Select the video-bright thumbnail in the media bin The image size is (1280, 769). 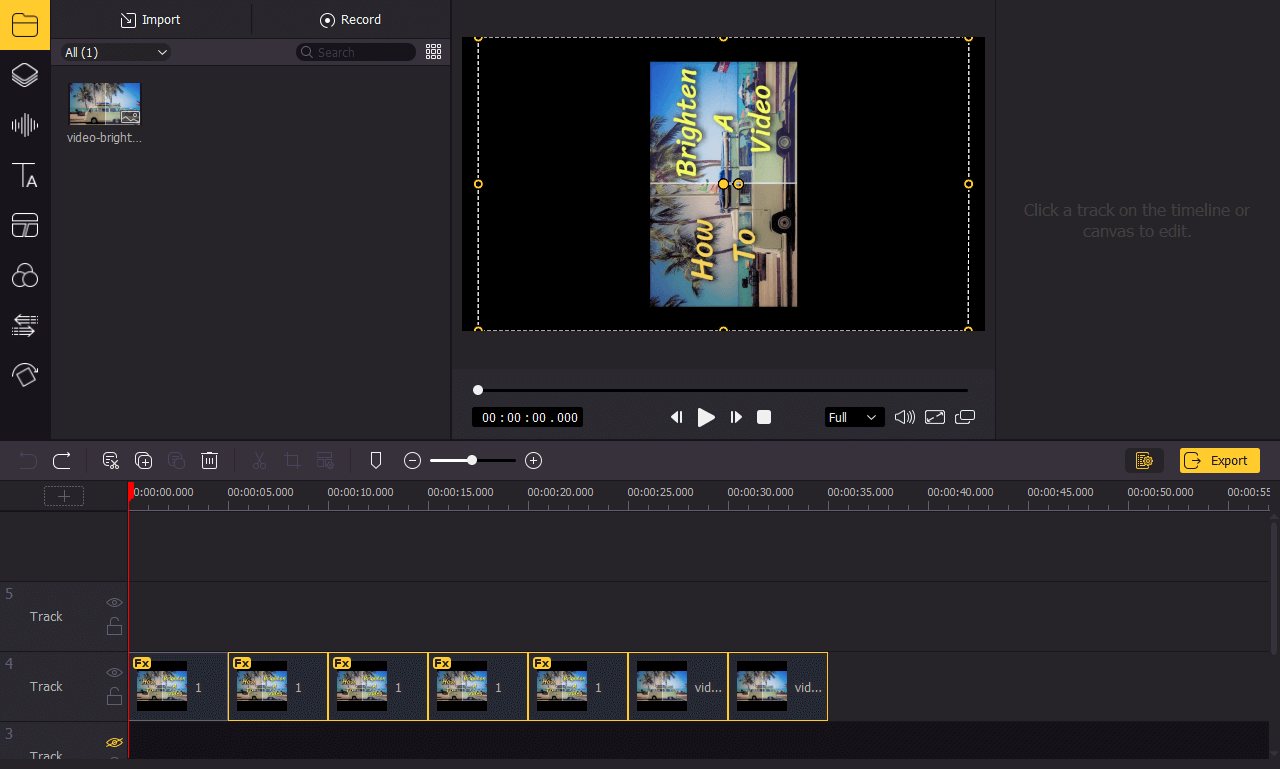(x=104, y=102)
